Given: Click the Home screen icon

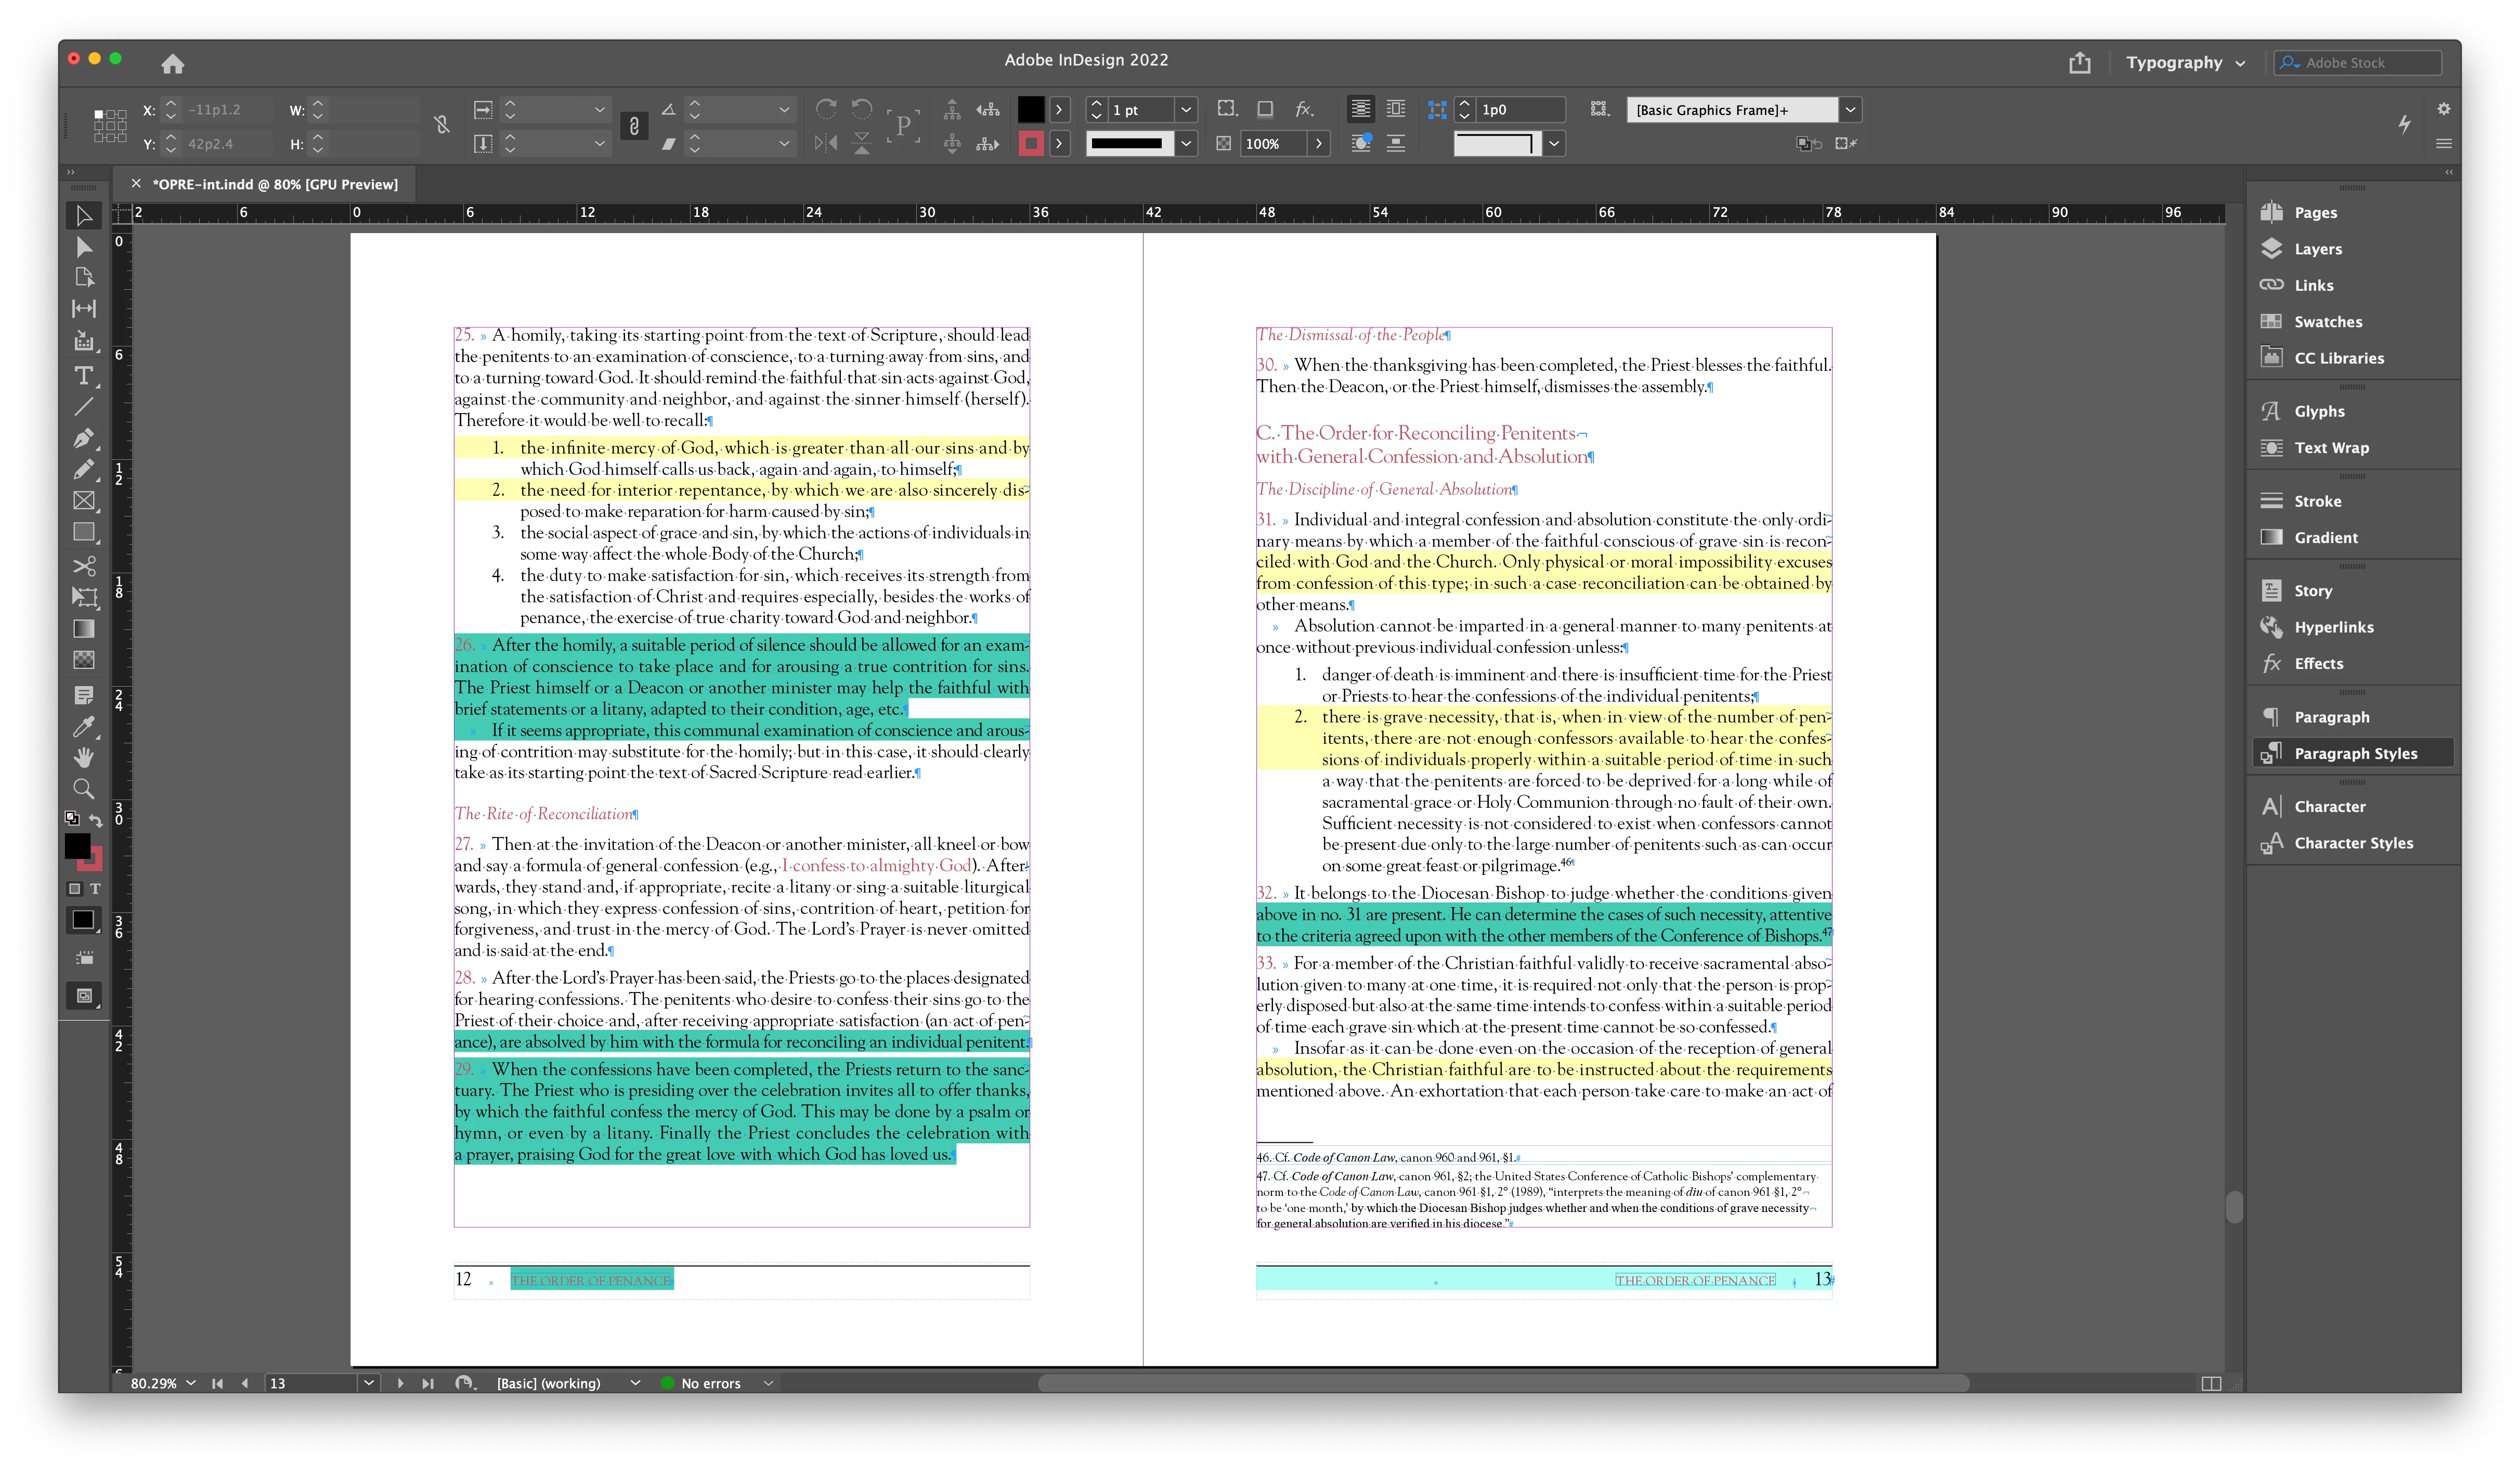Looking at the screenshot, I should pos(172,64).
